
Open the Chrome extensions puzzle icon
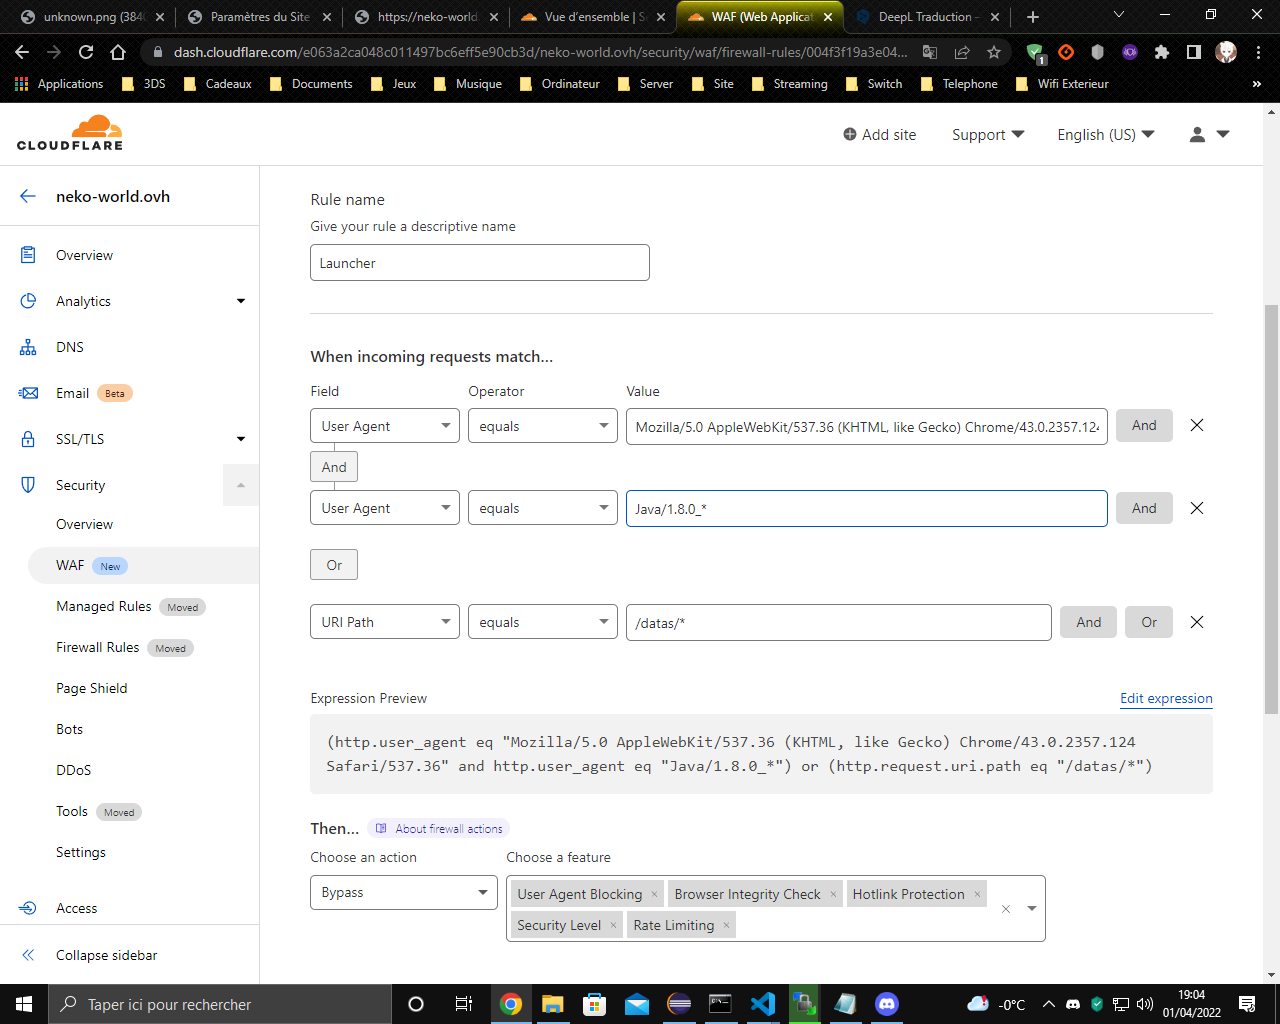point(1161,52)
